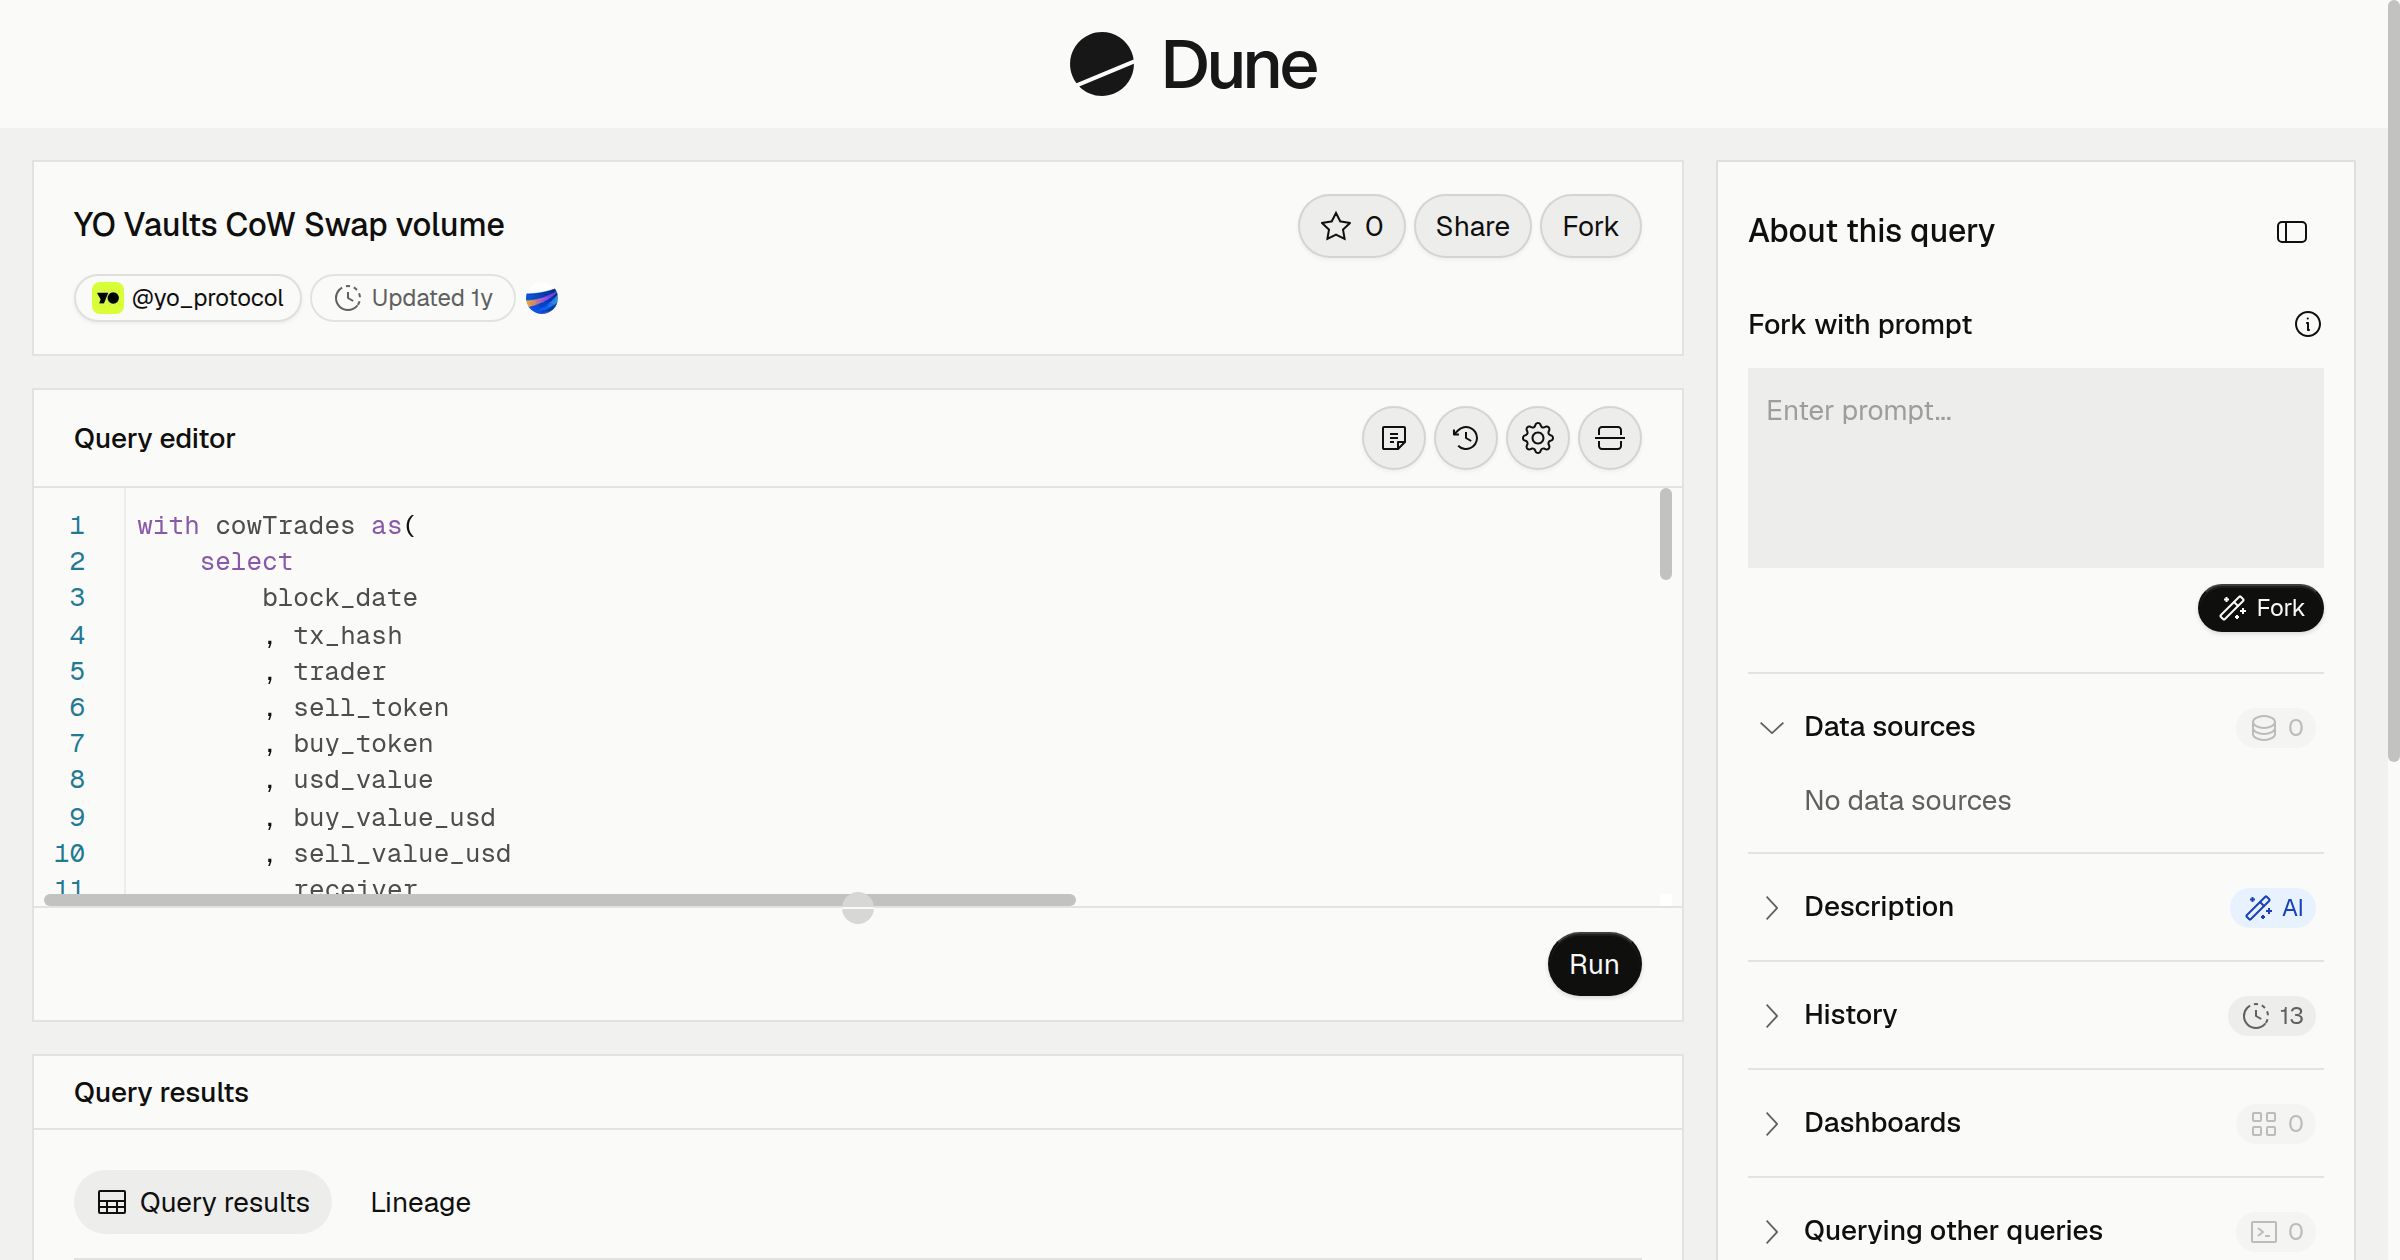The width and height of the screenshot is (2400, 1260).
Task: Click the page's main vertical scrollbar
Action: coord(2393,380)
